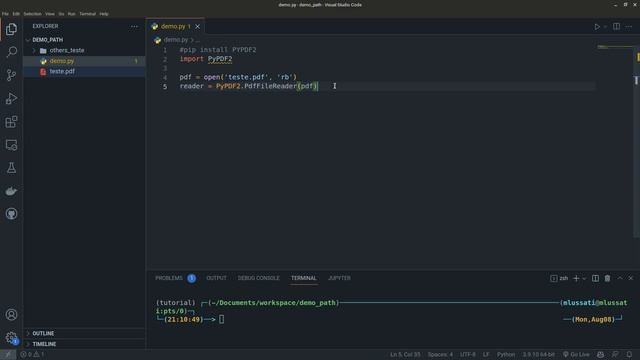Open the Explorer view in activity bar
640x360 pixels.
coord(11,29)
